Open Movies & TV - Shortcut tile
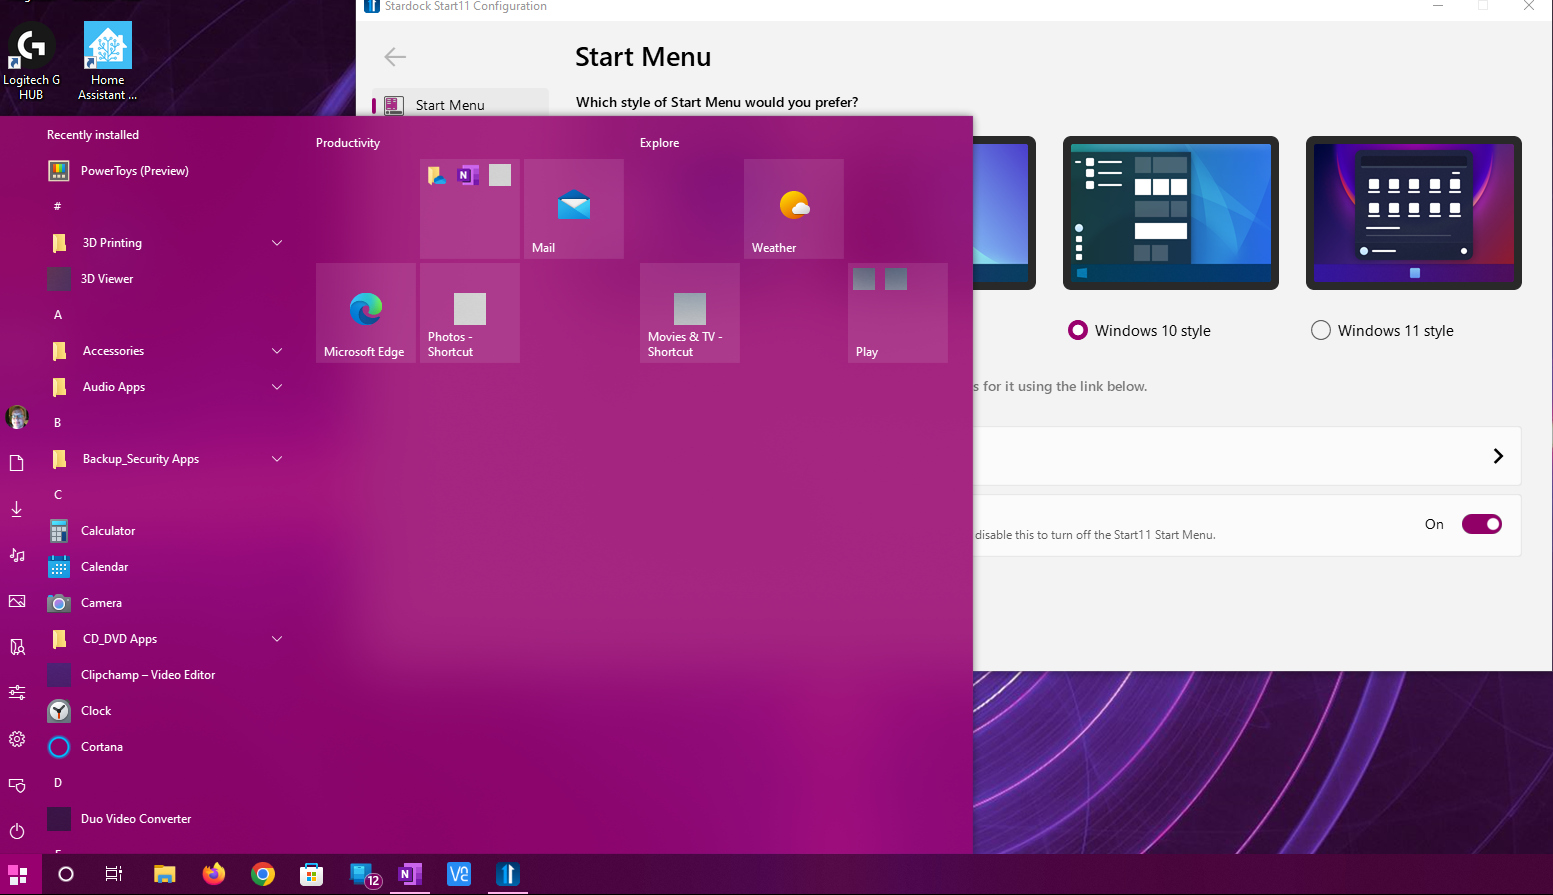This screenshot has width=1553, height=895. click(x=690, y=313)
